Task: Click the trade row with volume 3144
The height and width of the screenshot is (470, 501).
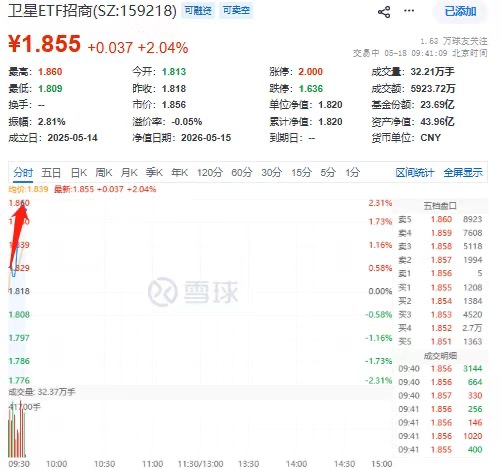Action: point(440,369)
